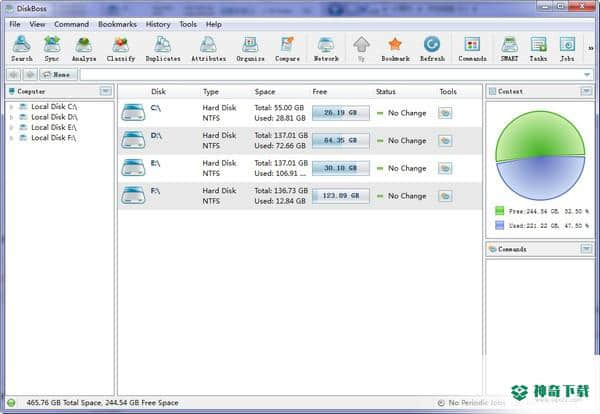Sort by Free column header

click(320, 91)
